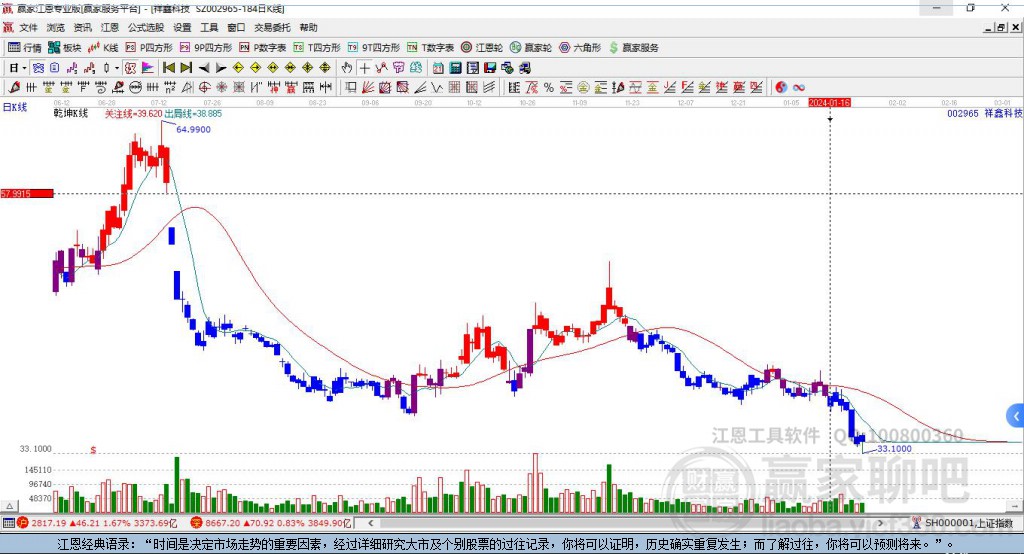Image resolution: width=1024 pixels, height=554 pixels.
Task: Jump to first bar with green skip-back icon
Action: pyautogui.click(x=168, y=67)
